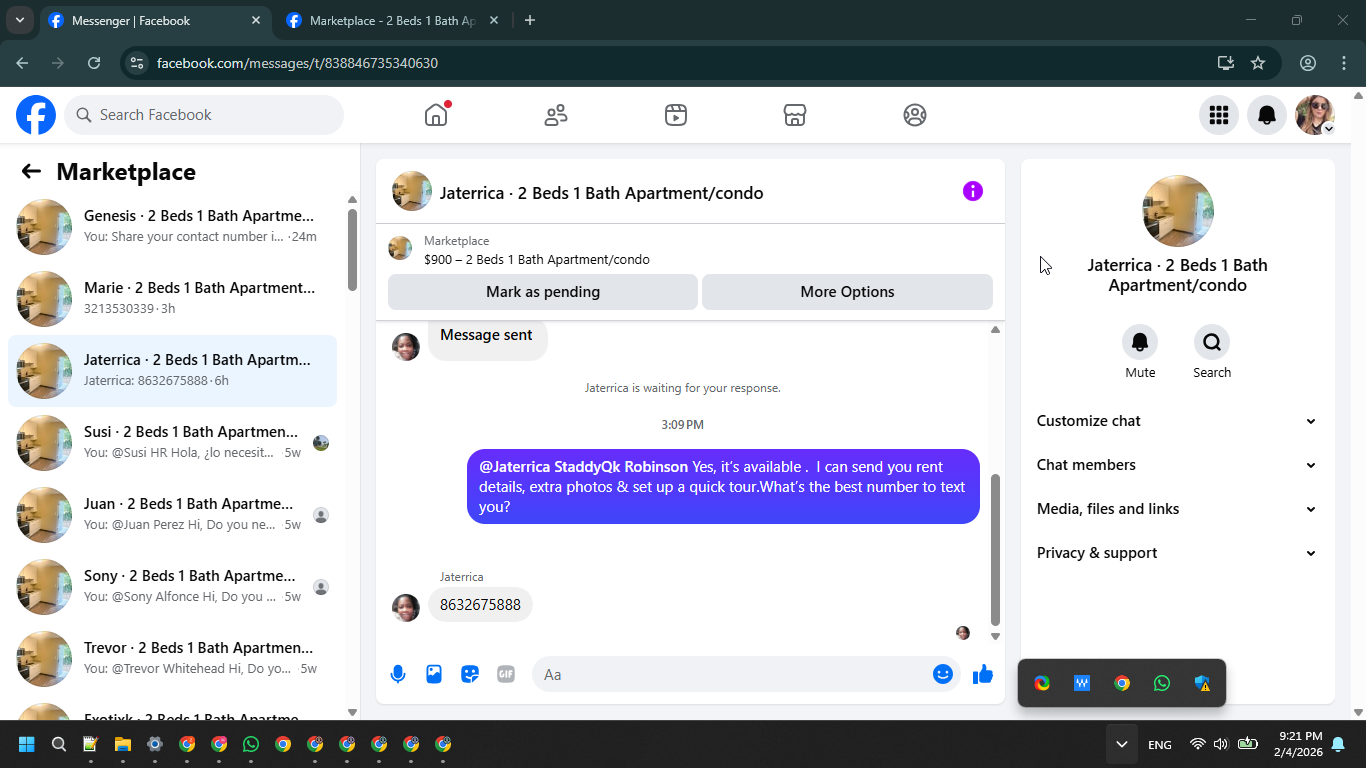The image size is (1366, 768).
Task: Expand Privacy & support section
Action: 1177,553
